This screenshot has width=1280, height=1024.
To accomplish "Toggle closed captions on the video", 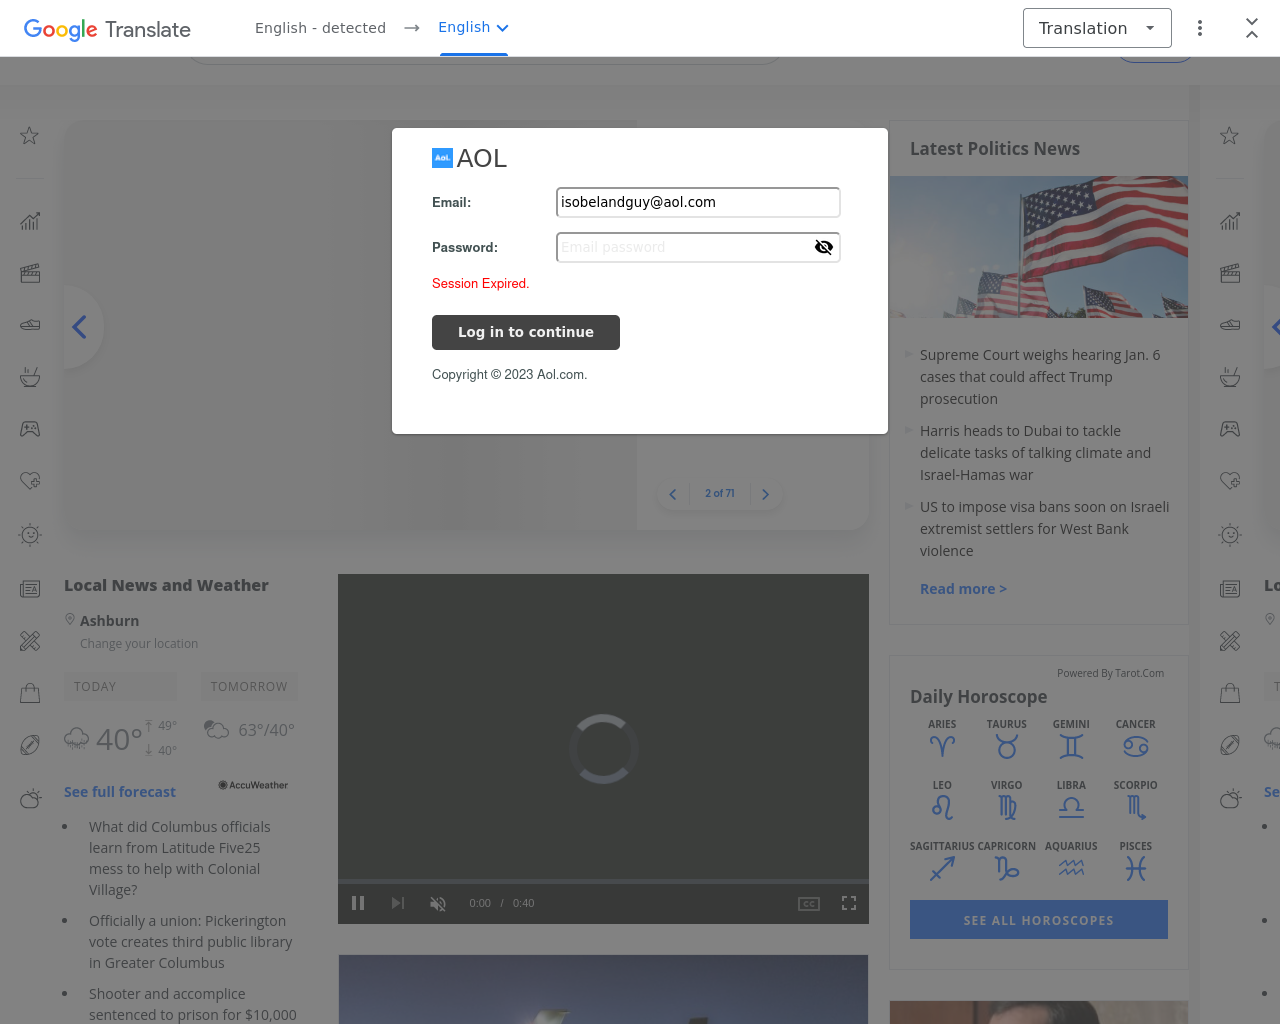I will tap(809, 903).
